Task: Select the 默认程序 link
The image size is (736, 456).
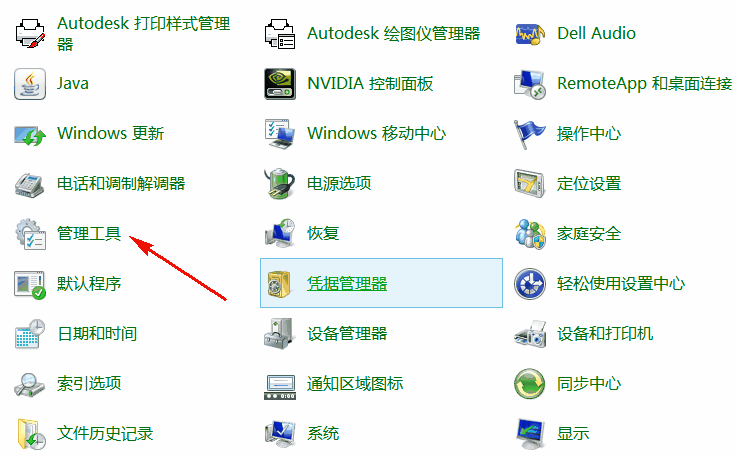Action: pyautogui.click(x=89, y=284)
